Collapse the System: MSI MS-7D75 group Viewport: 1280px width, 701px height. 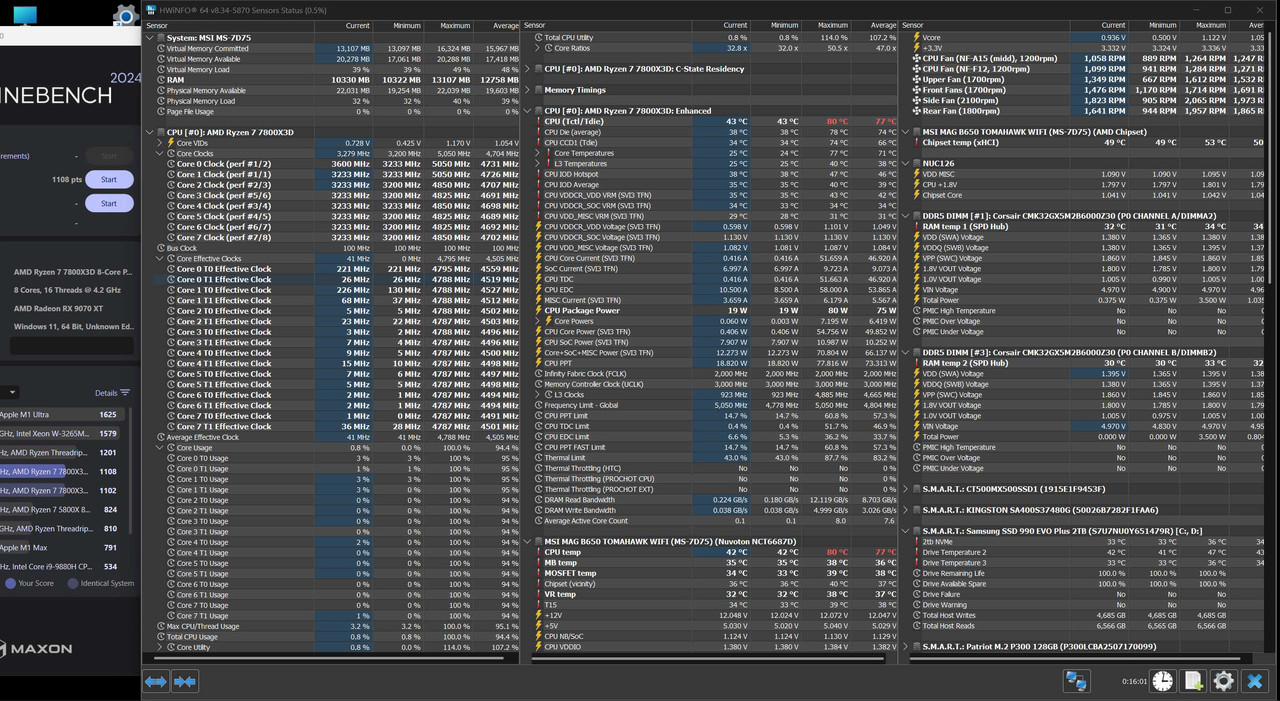click(x=150, y=38)
